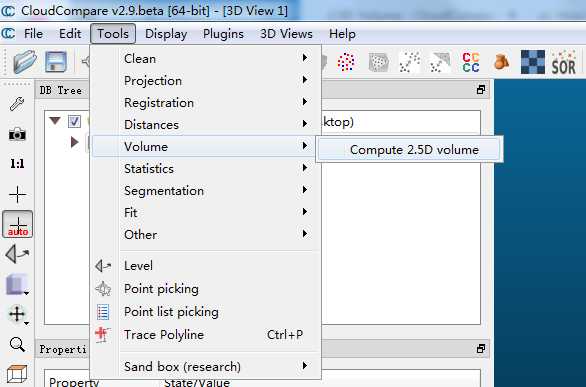Select Level from Tools menu

pos(206,266)
